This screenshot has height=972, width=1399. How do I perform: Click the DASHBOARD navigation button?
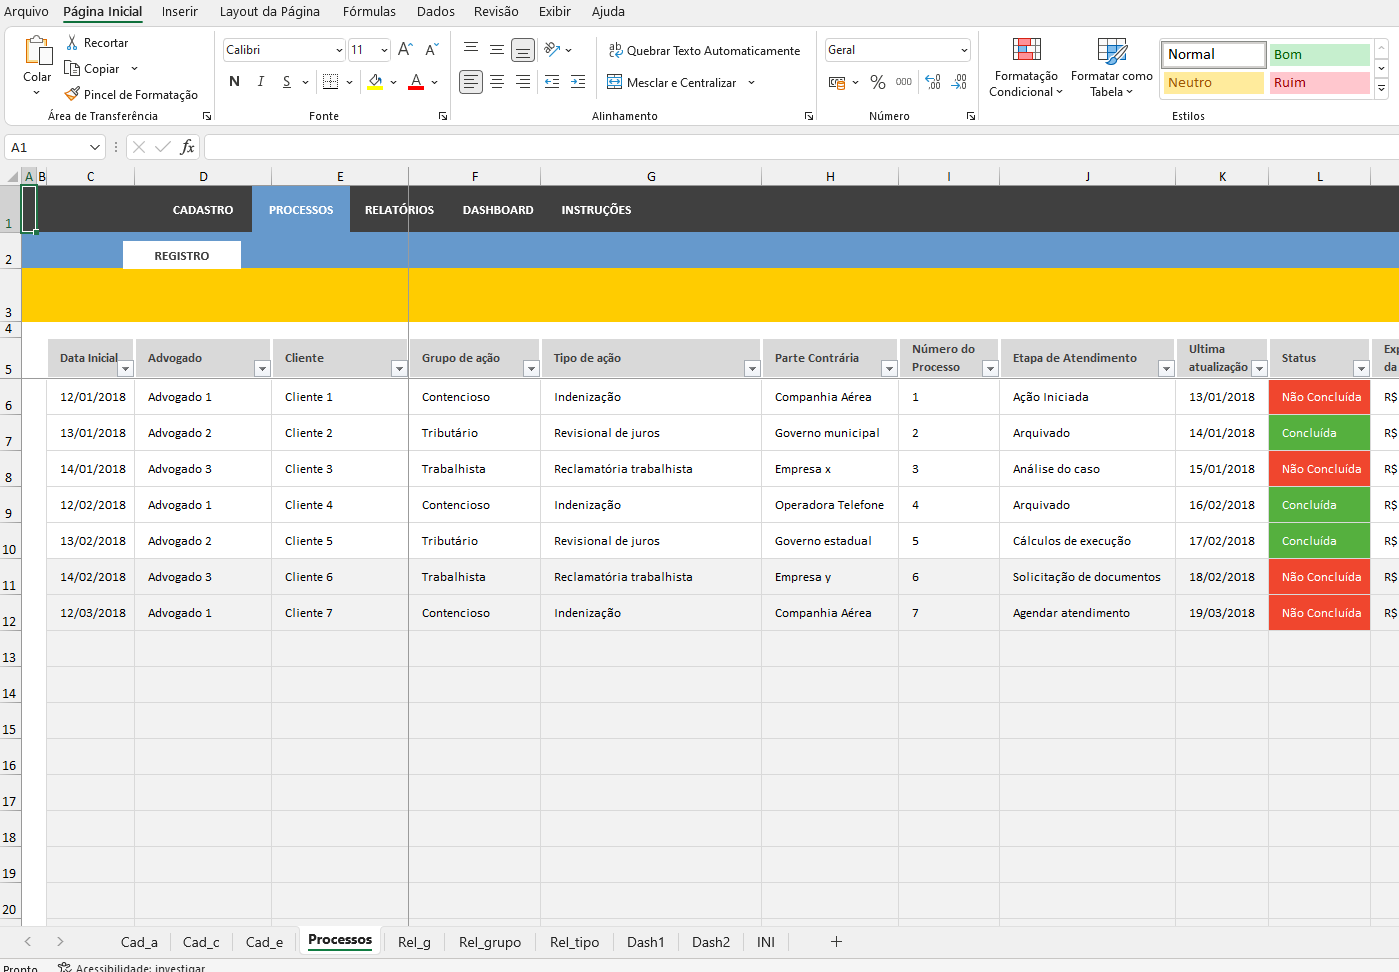497,210
